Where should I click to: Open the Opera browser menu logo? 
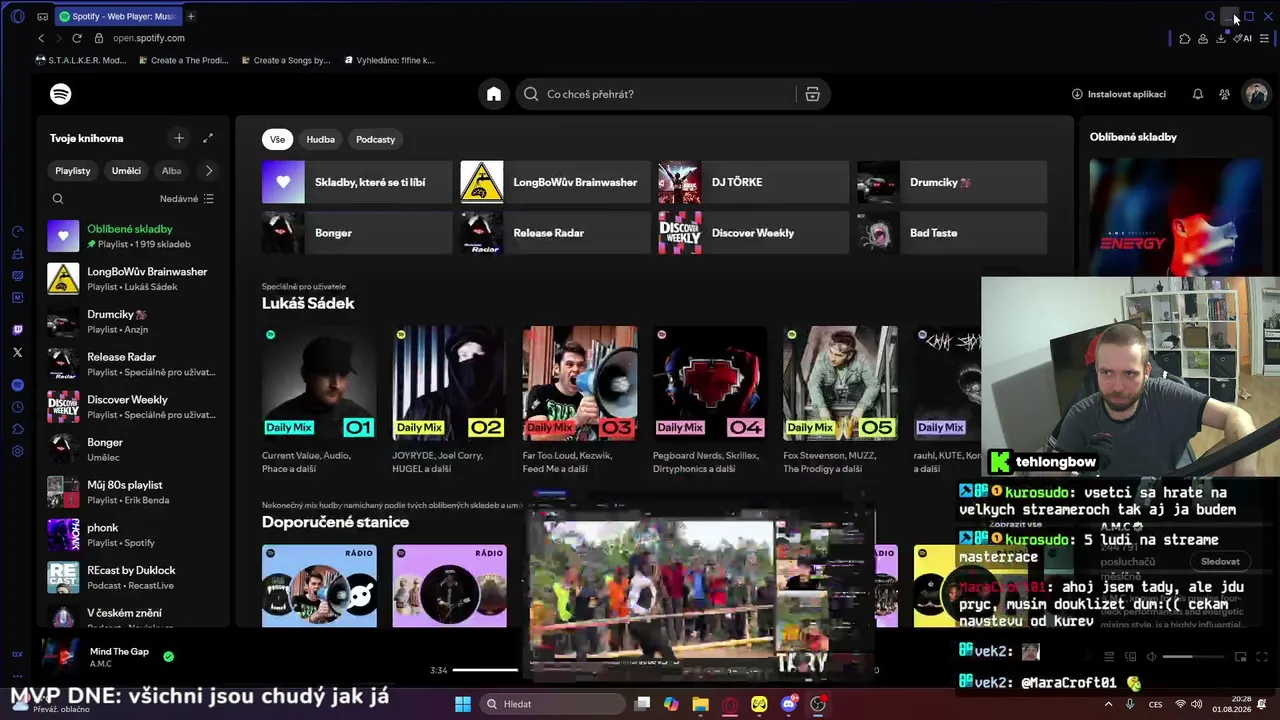[x=17, y=16]
